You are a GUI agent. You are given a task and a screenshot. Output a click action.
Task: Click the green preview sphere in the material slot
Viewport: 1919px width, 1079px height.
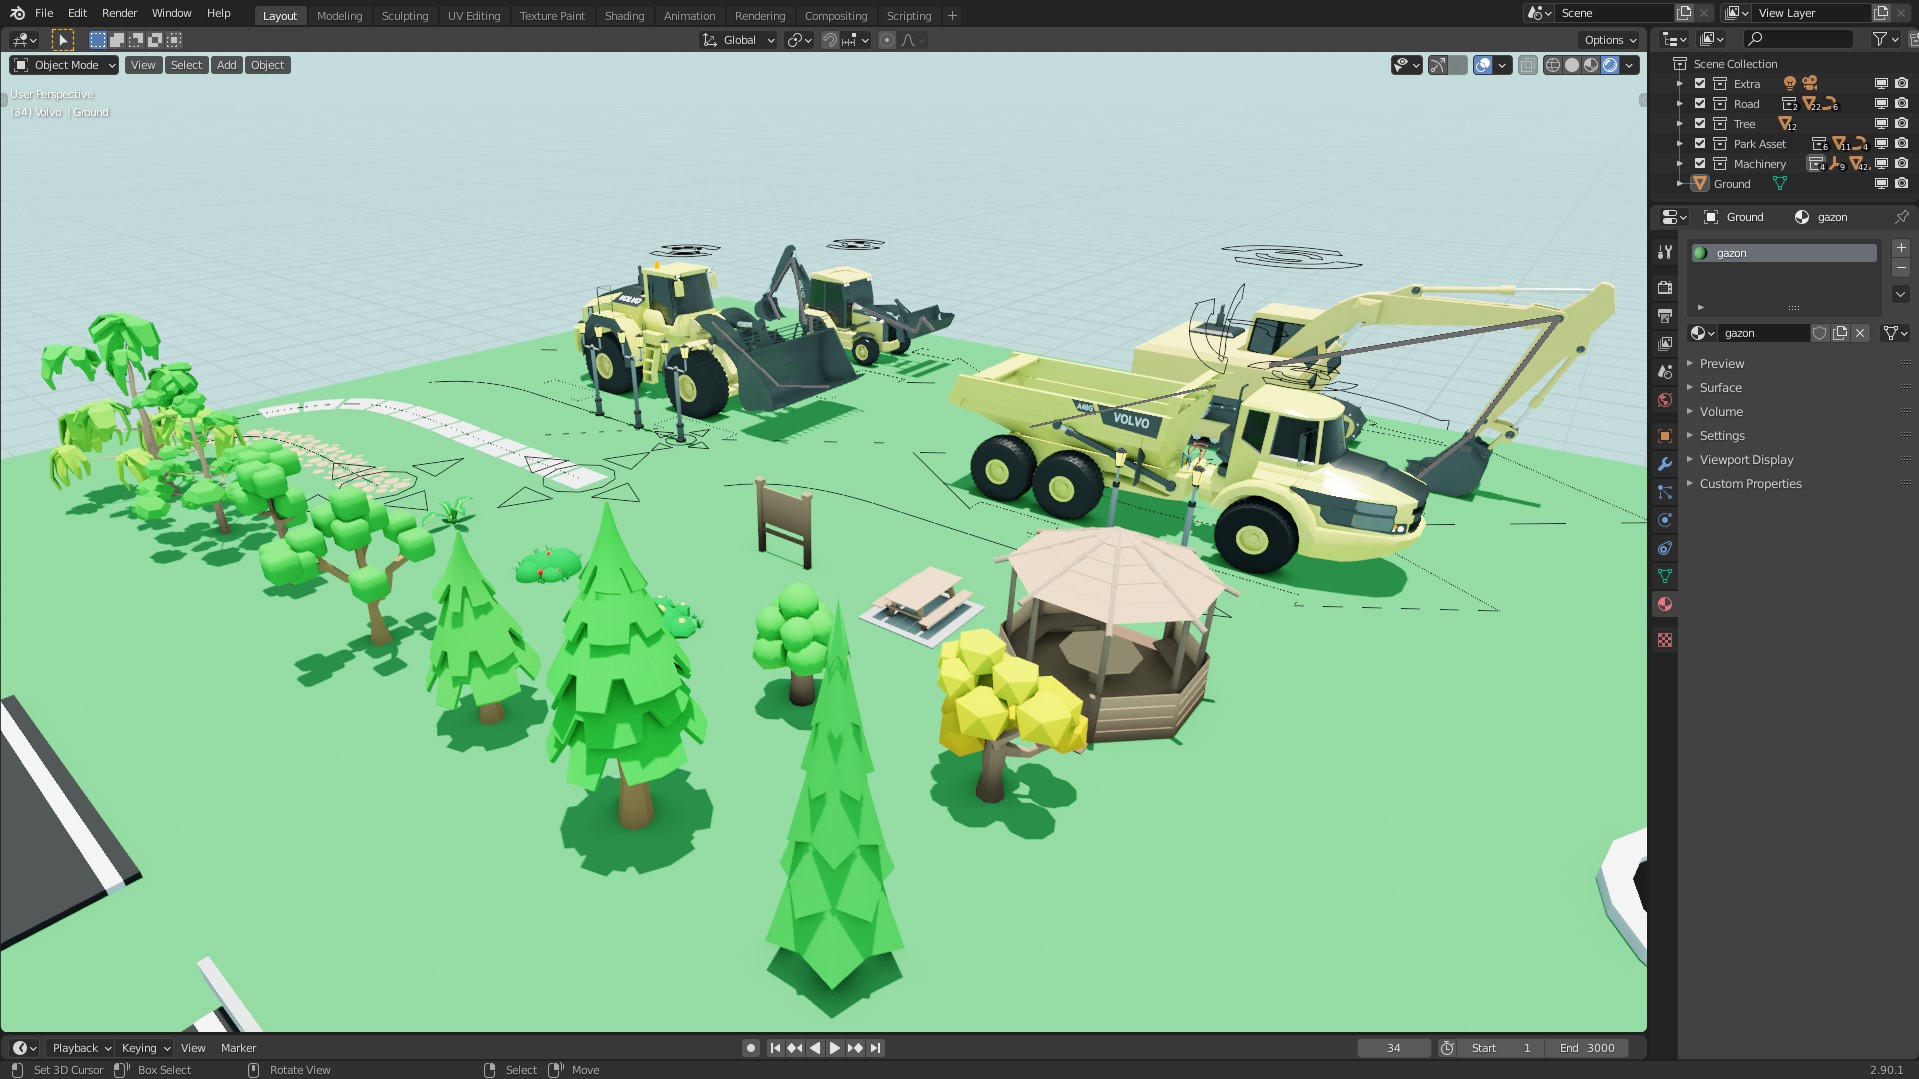(x=1699, y=253)
